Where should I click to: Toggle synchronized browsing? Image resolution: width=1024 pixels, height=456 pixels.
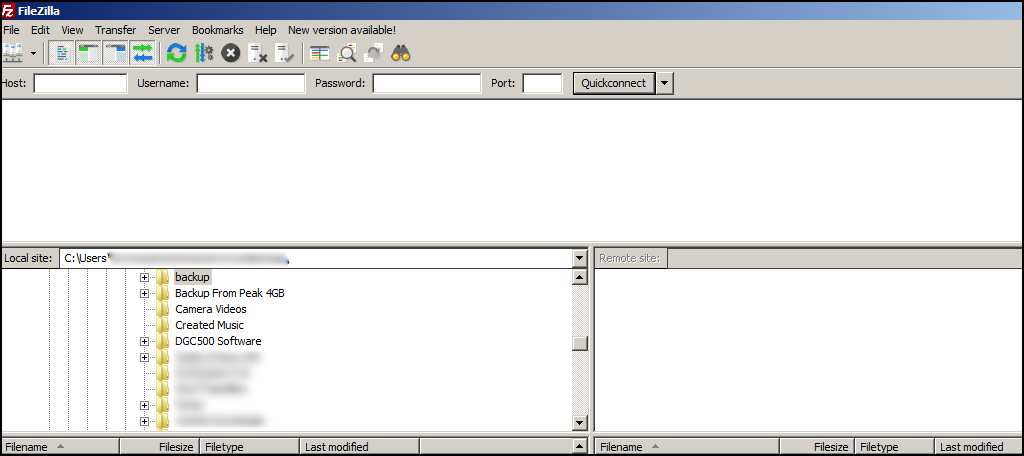pos(374,53)
